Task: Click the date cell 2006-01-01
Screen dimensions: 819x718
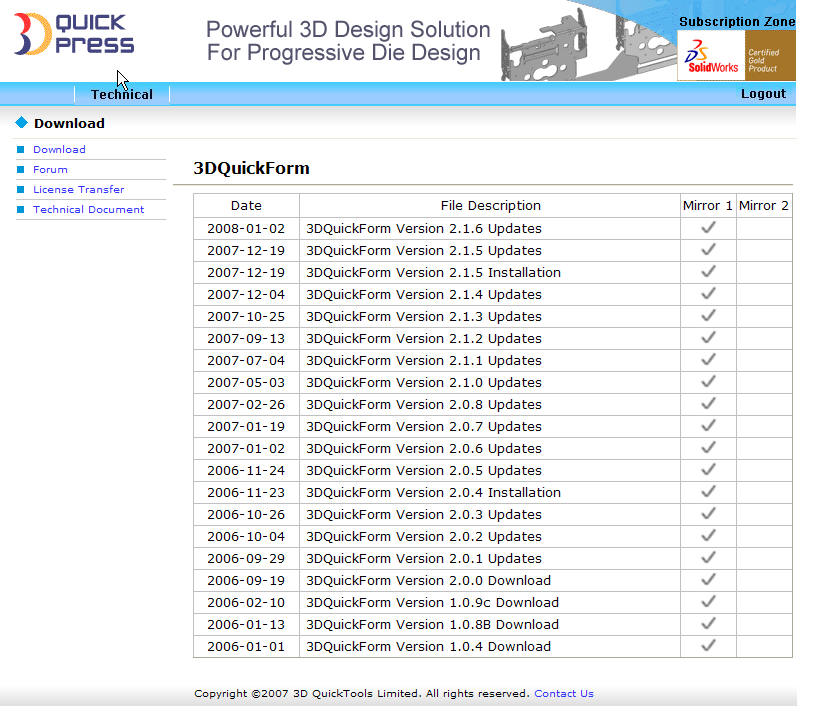Action: (x=246, y=646)
